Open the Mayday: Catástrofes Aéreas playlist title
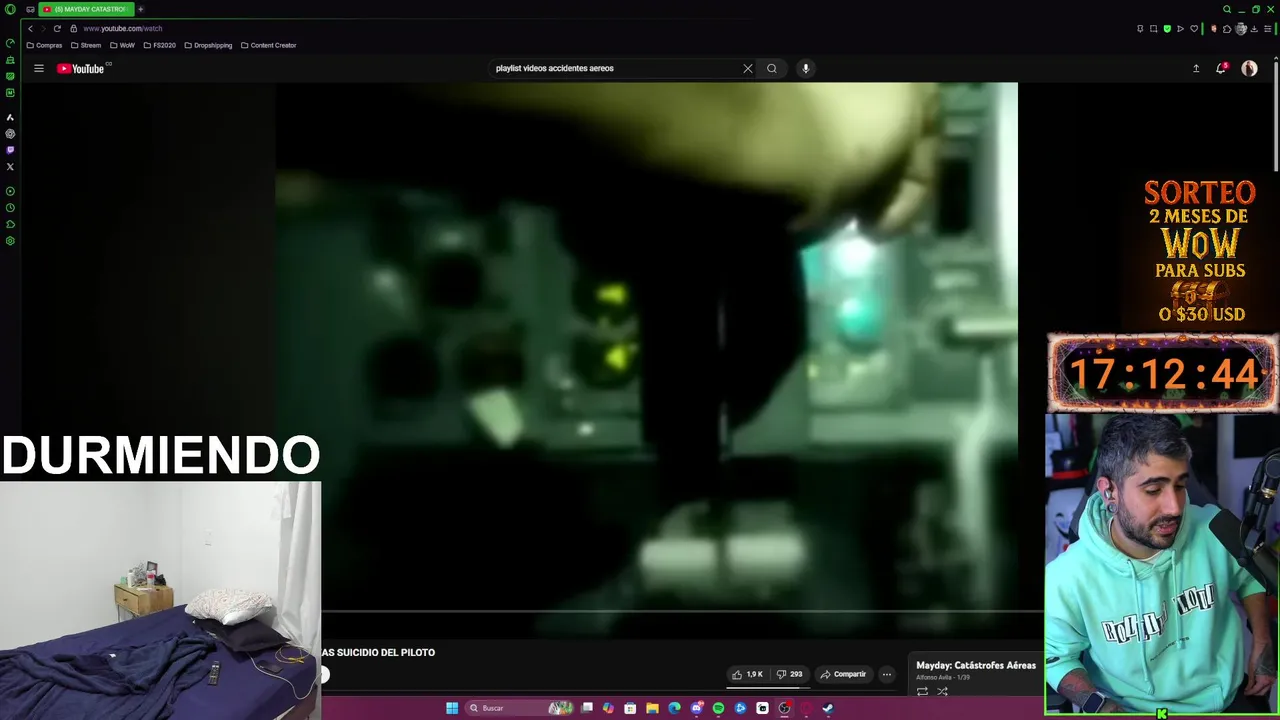 (x=976, y=665)
